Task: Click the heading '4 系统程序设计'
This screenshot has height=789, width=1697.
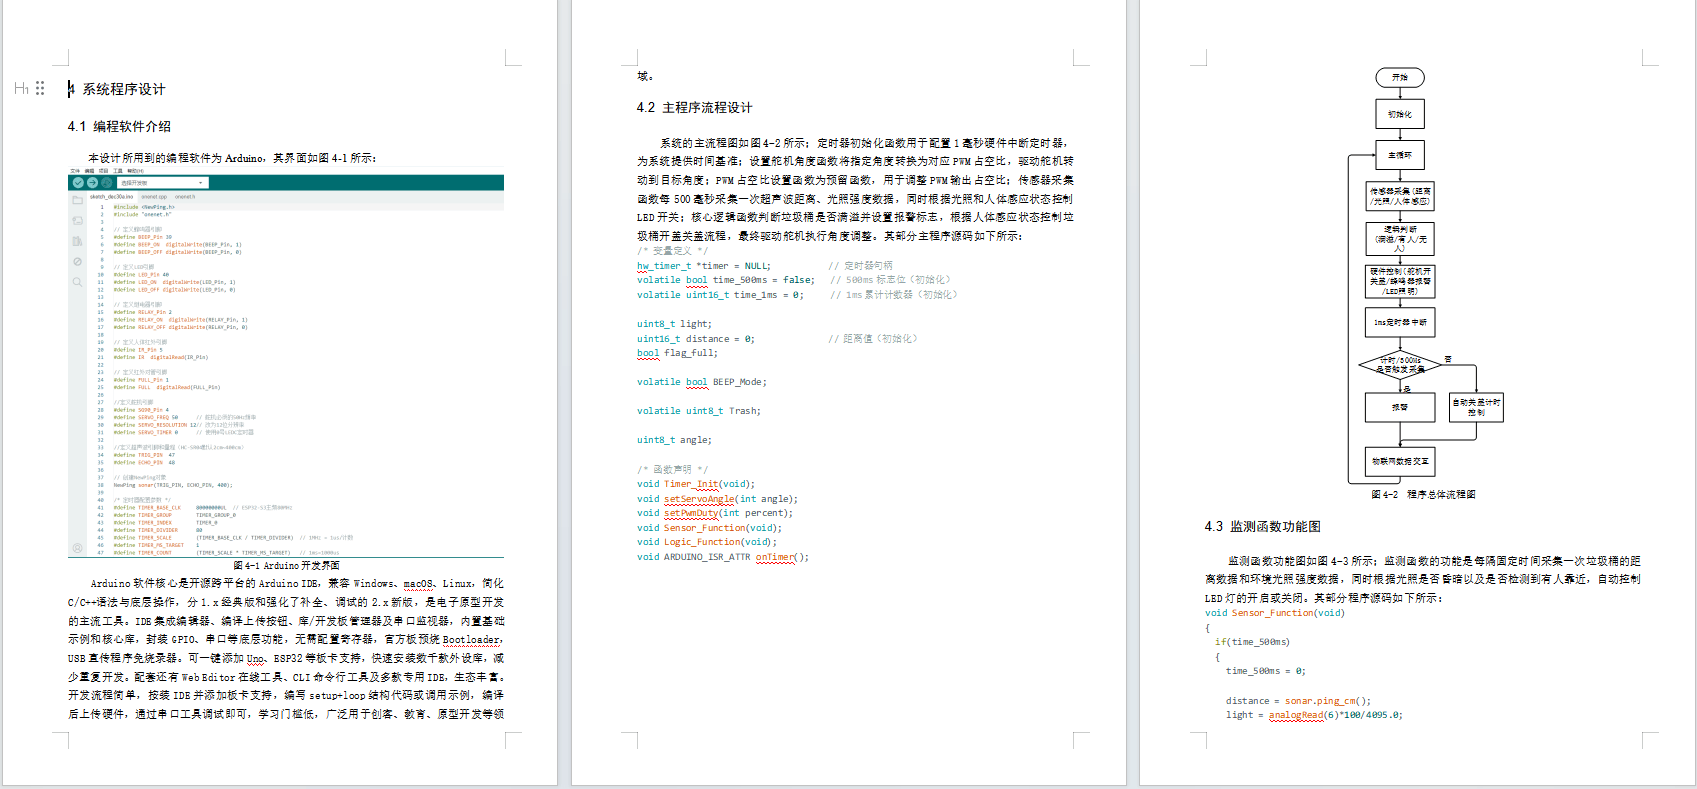Action: (x=117, y=89)
